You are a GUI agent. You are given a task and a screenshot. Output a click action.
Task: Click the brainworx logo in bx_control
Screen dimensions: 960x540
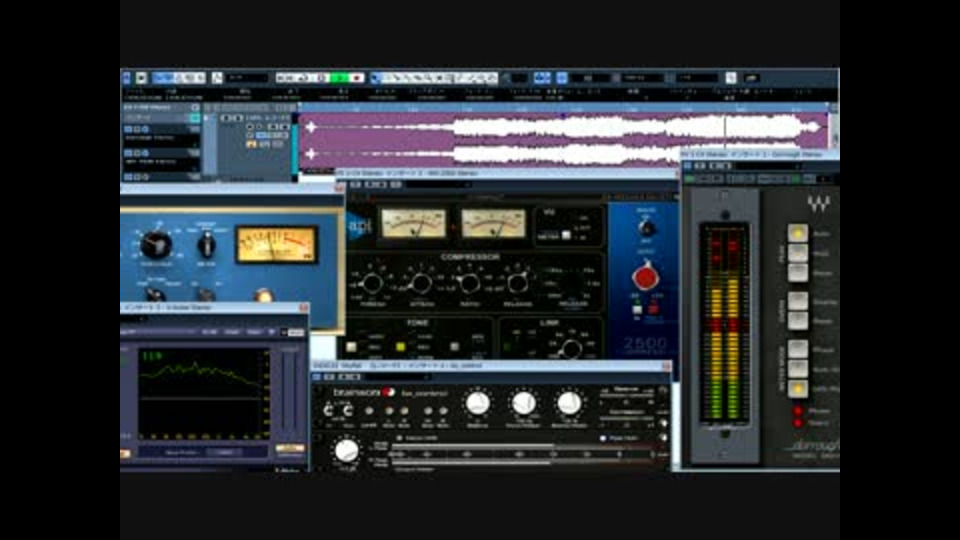[x=364, y=392]
